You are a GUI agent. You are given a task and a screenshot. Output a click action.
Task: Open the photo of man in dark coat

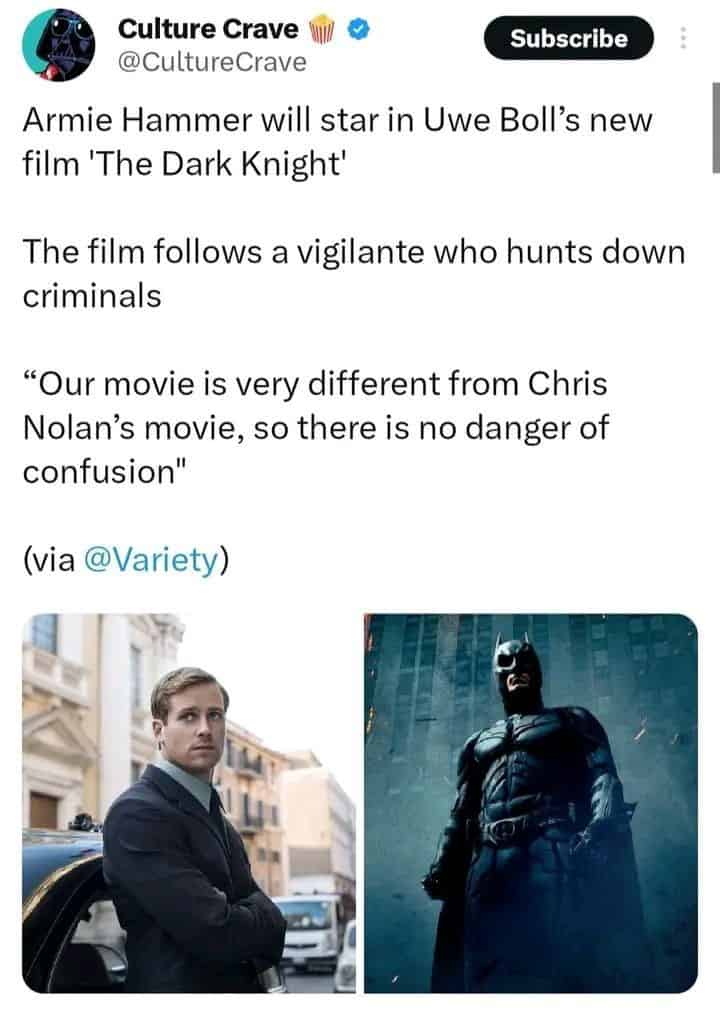tap(189, 803)
